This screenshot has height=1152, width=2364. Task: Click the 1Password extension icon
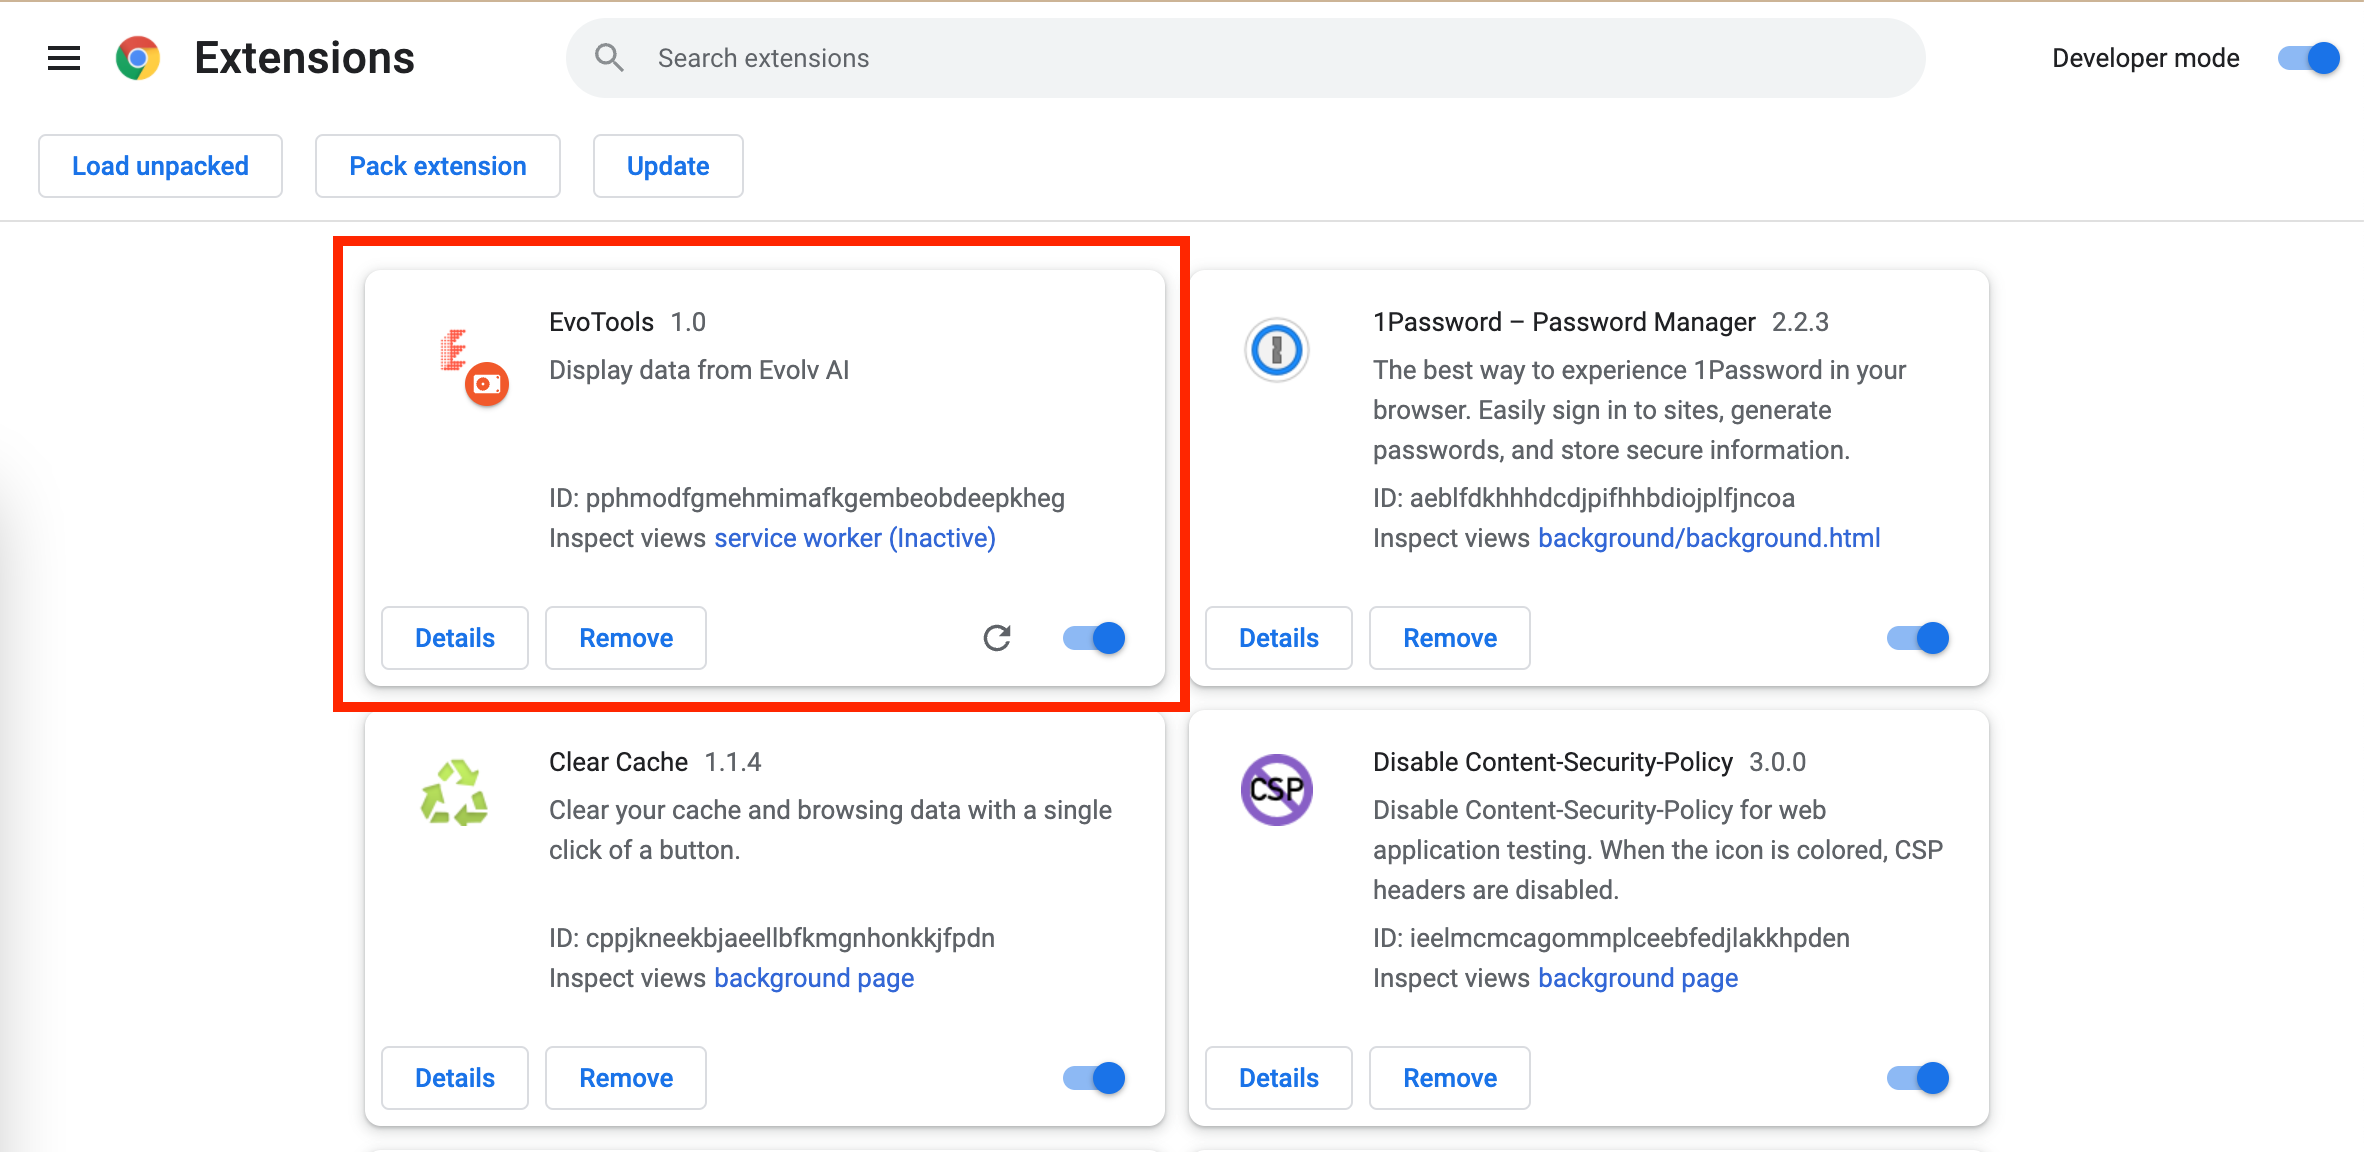[x=1276, y=350]
